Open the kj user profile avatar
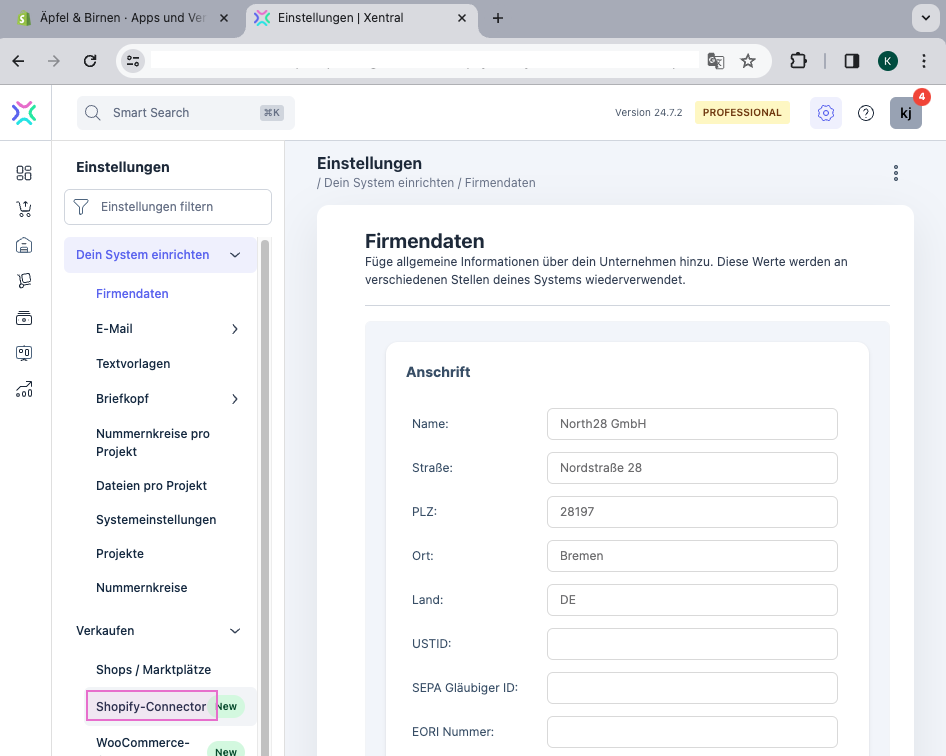The height and width of the screenshot is (756, 946). coord(905,113)
